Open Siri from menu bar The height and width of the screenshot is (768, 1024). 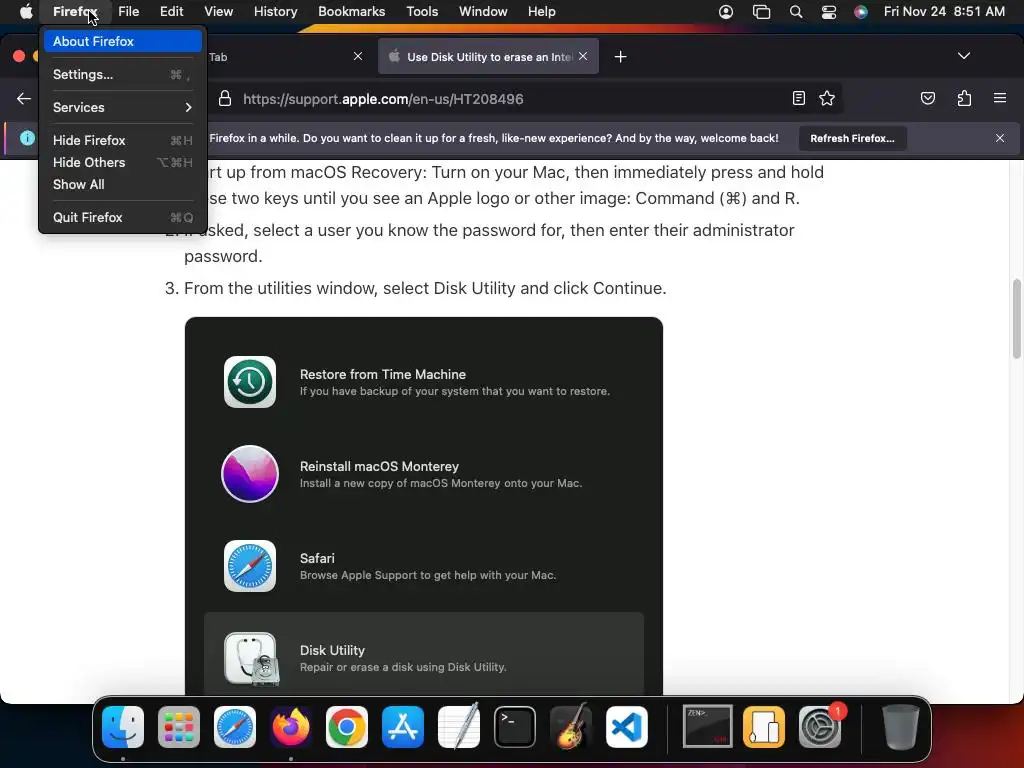click(x=861, y=11)
